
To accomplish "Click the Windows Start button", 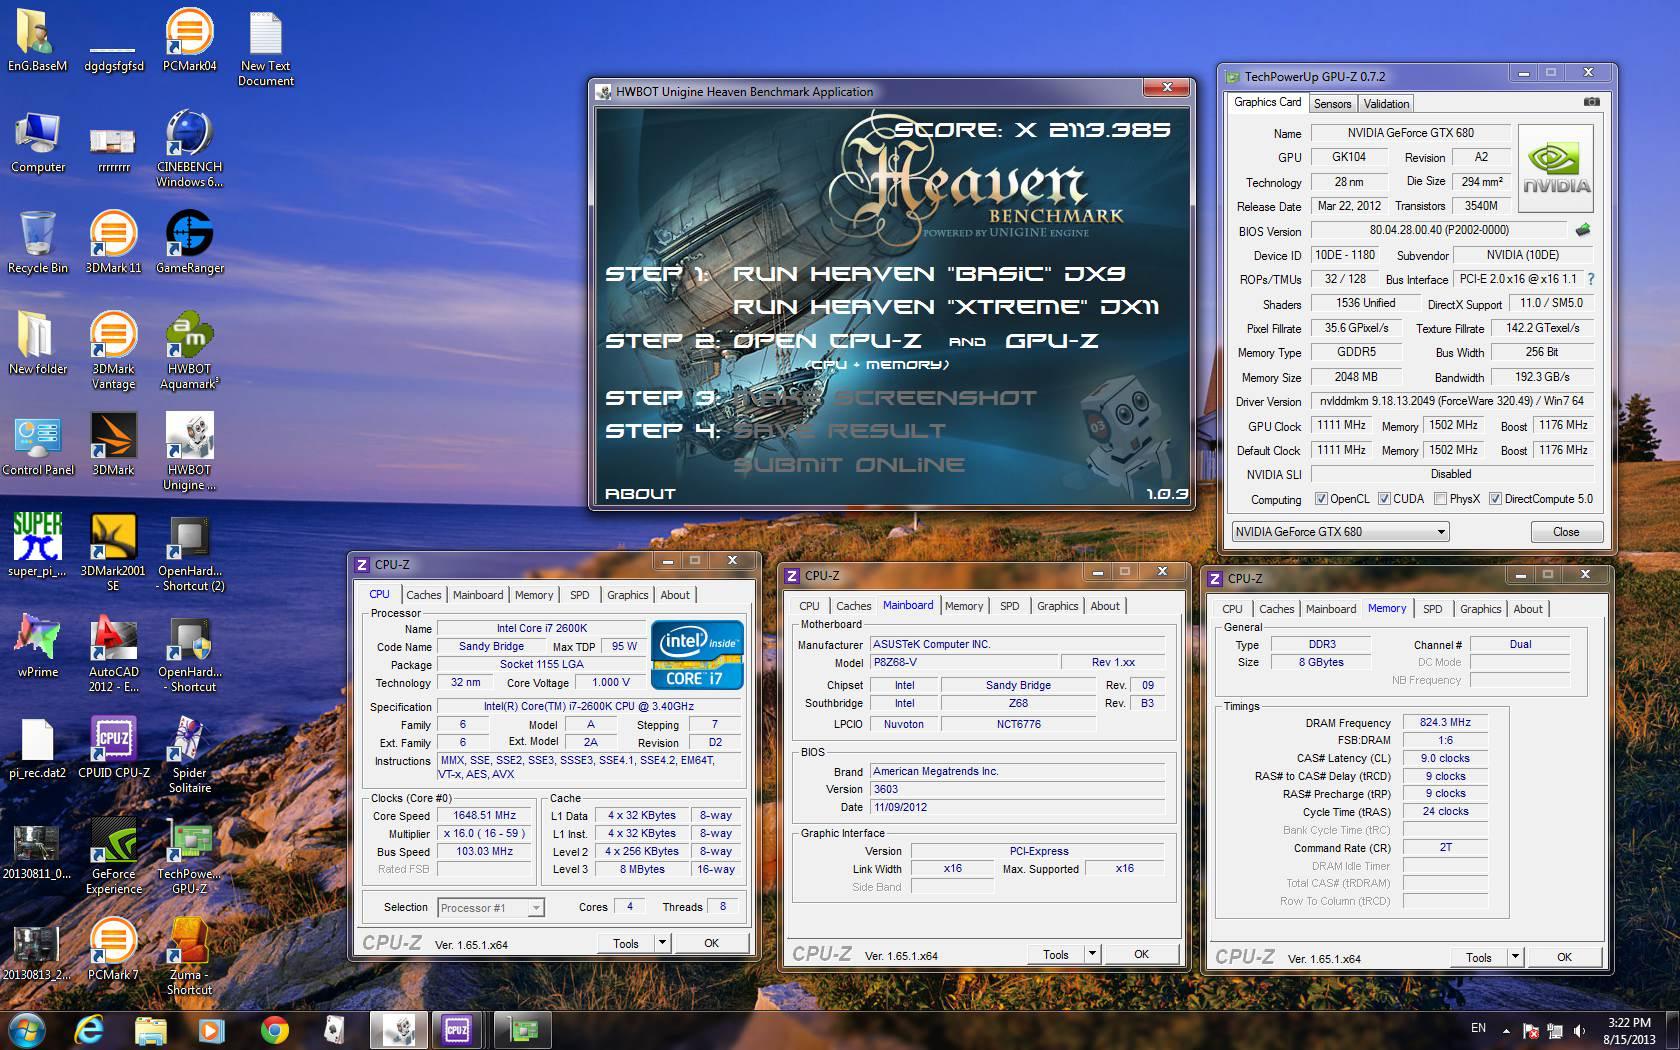I will click(27, 1029).
